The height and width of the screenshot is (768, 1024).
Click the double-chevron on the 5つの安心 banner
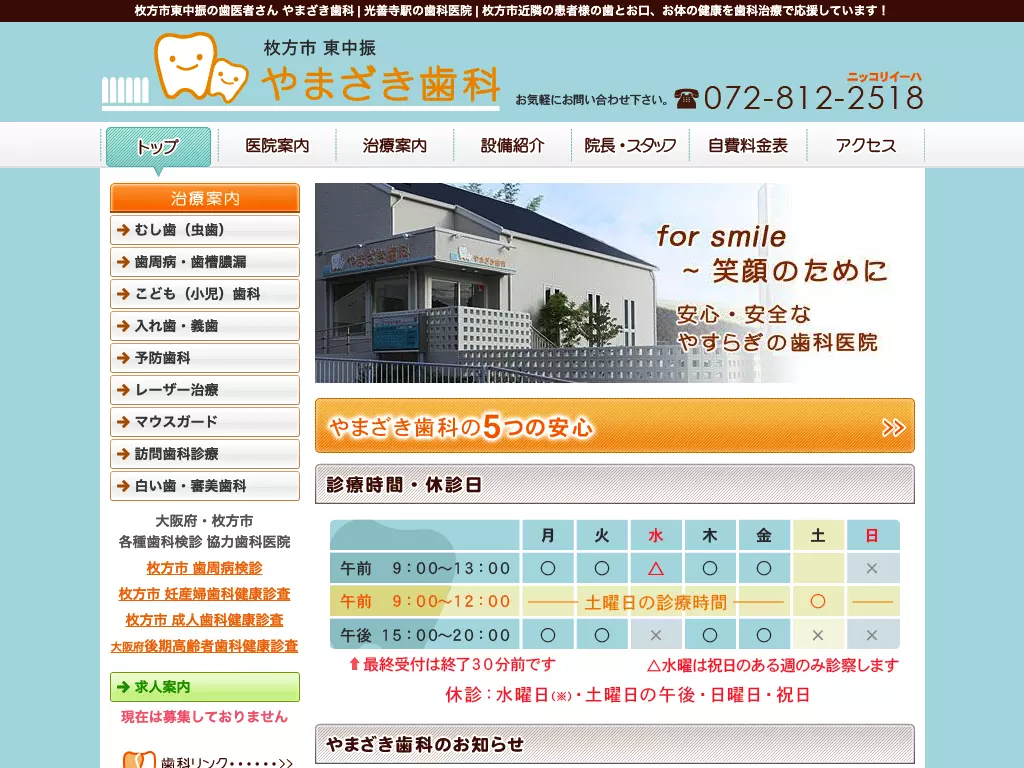893,427
